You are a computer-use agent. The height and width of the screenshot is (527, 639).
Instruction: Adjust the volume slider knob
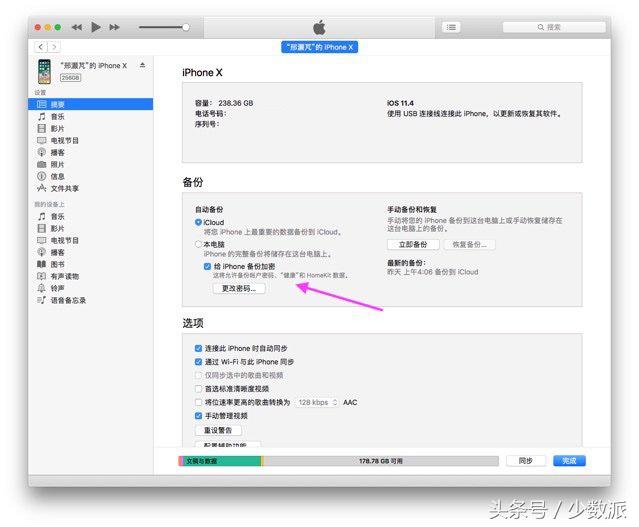point(186,27)
